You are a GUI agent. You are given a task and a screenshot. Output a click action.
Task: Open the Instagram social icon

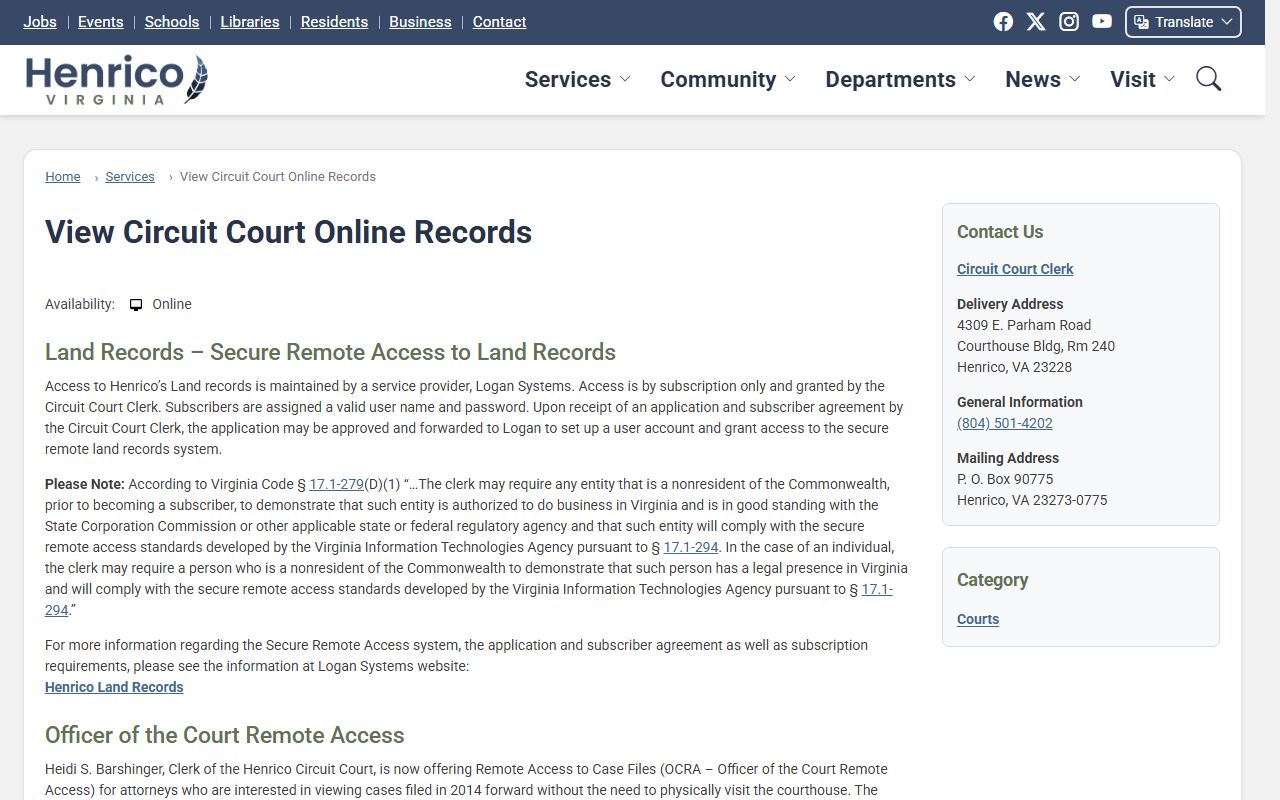click(1069, 22)
